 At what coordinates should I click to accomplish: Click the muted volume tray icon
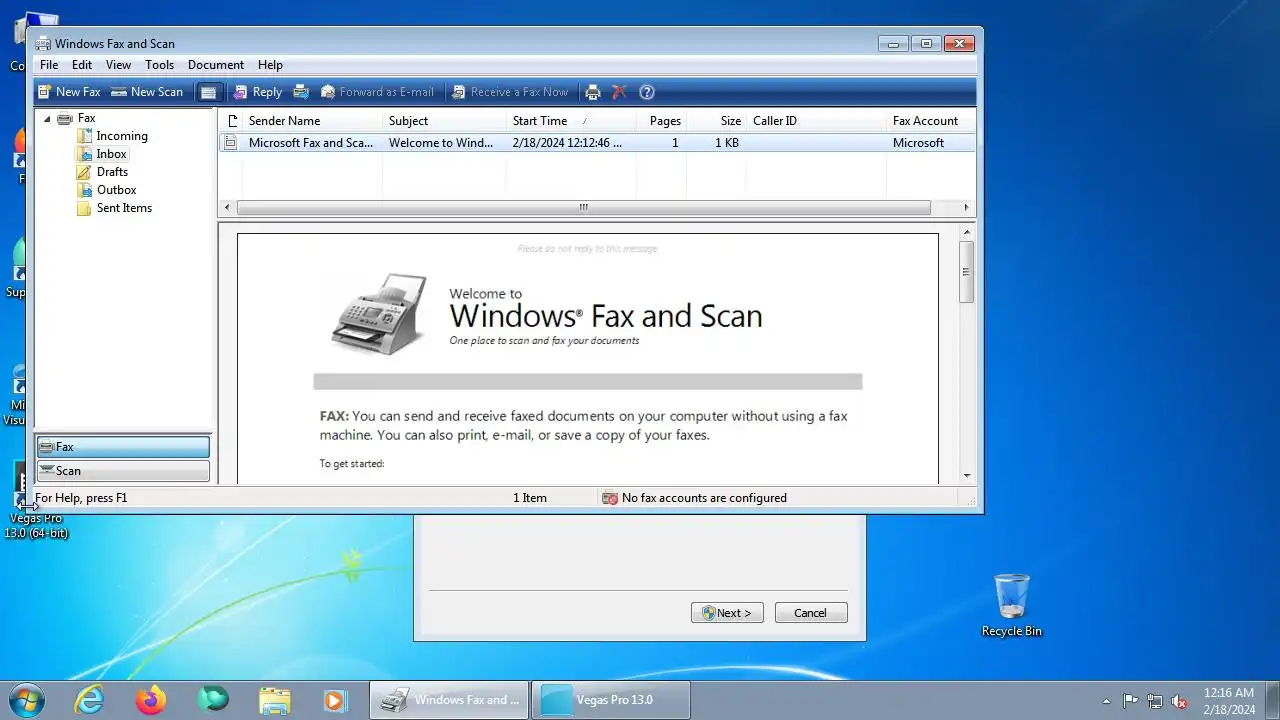1180,701
